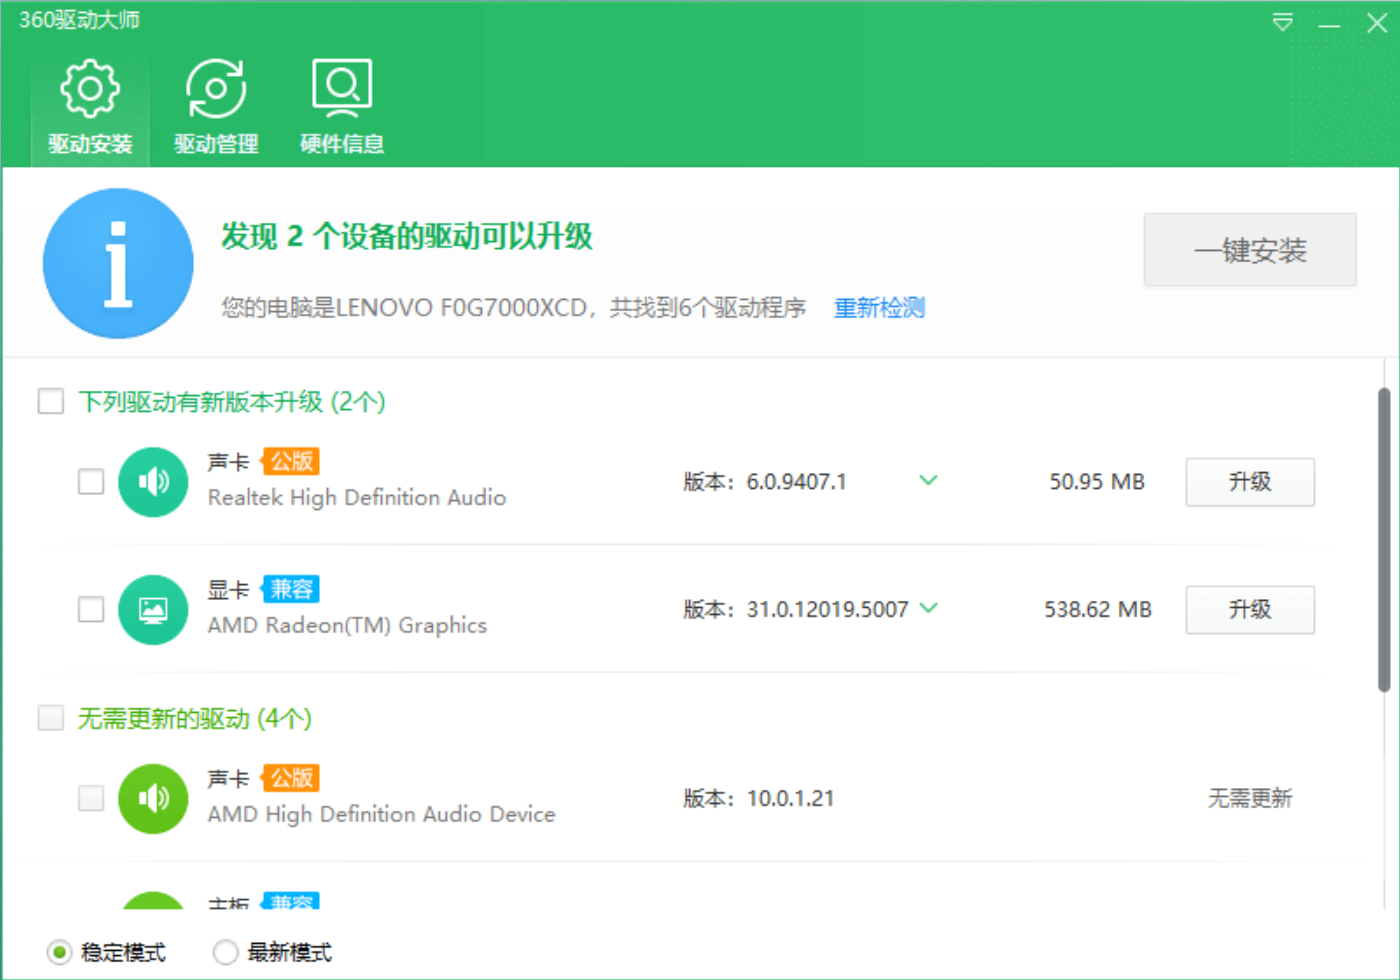Click the 公版 tag on AMD audio row

pos(291,777)
